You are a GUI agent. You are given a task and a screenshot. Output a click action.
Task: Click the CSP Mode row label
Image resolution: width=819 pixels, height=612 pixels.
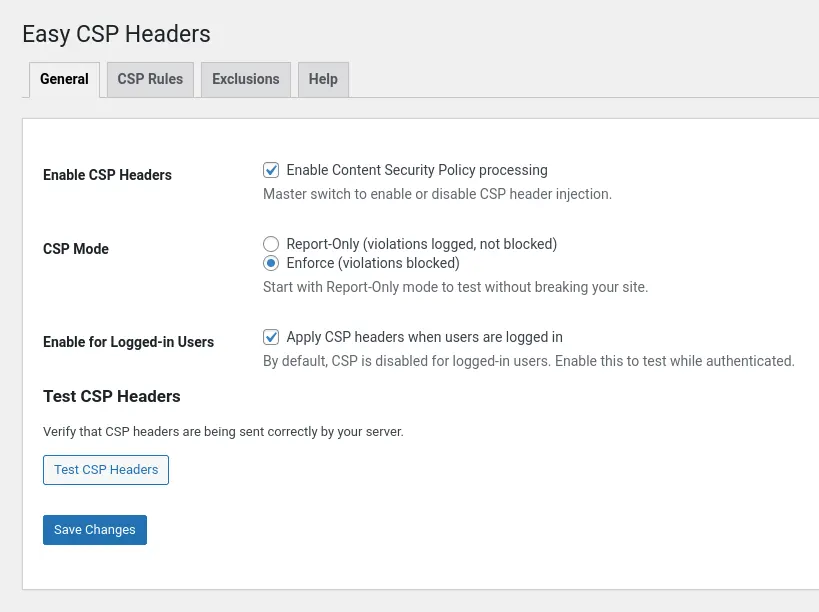point(76,249)
